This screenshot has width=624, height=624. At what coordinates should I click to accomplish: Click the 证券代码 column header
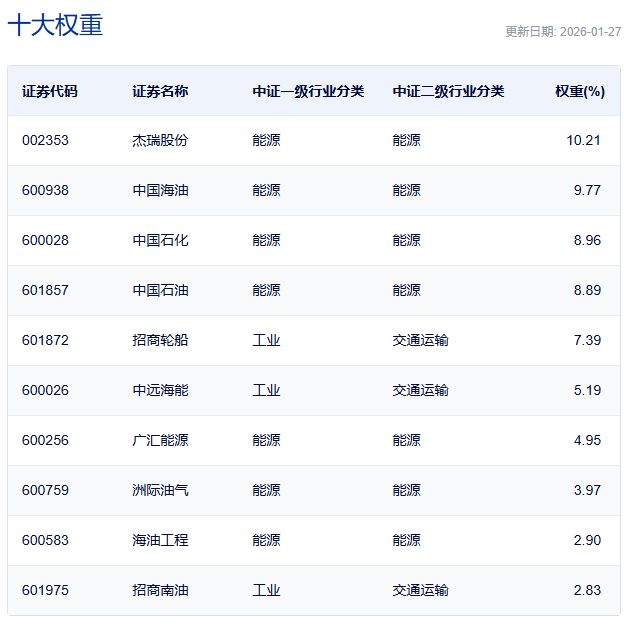[x=49, y=91]
